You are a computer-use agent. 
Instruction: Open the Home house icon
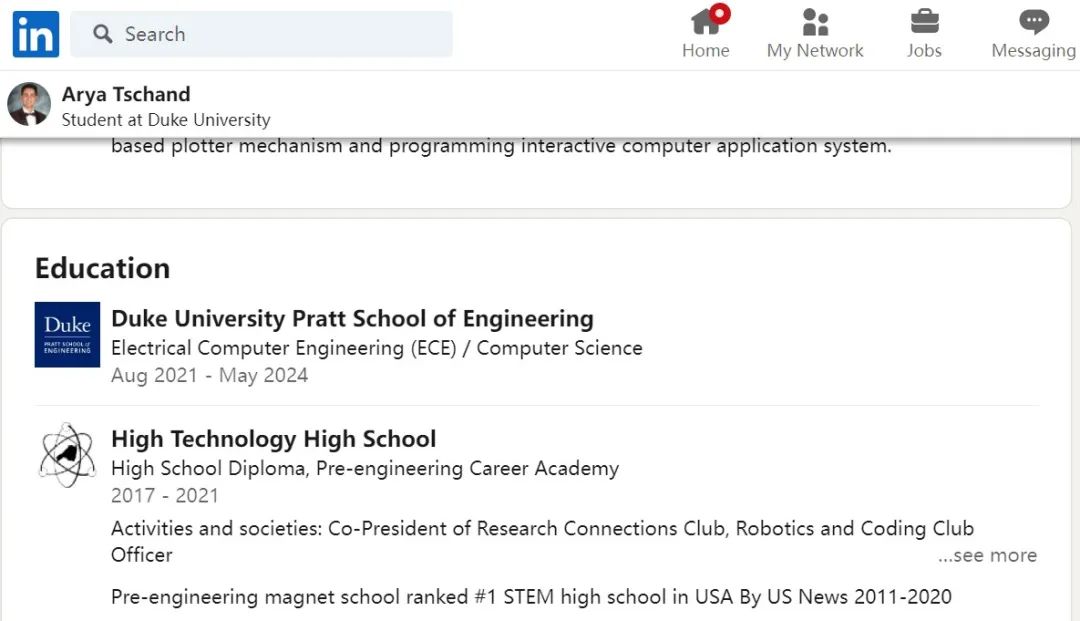706,21
